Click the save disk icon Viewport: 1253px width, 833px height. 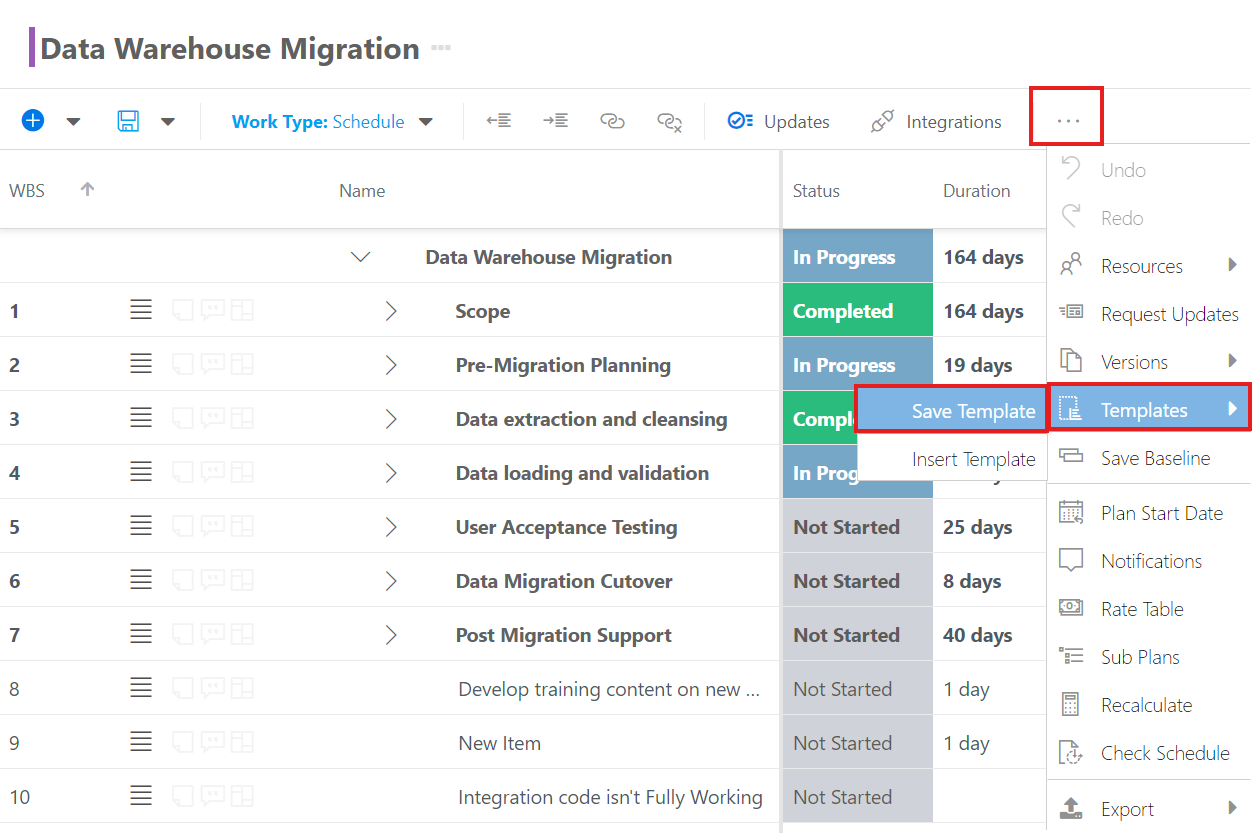pyautogui.click(x=128, y=121)
